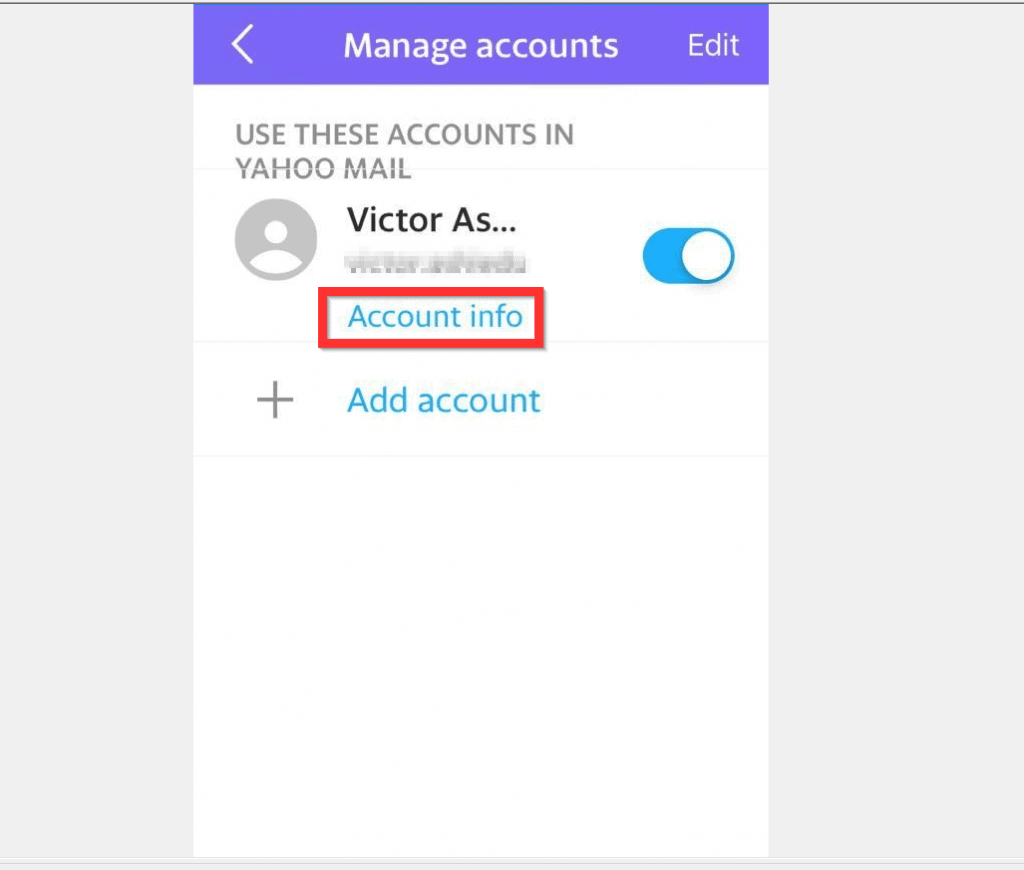Click the word YAHOO MAIL in section header
Image resolution: width=1024 pixels, height=870 pixels.
(x=323, y=169)
